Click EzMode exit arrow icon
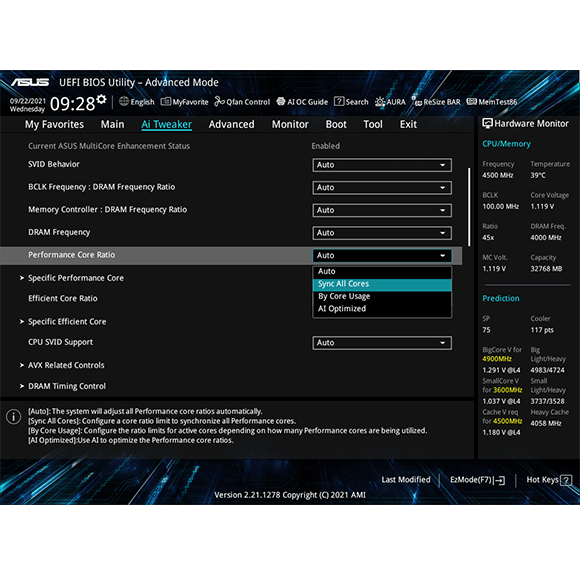Viewport: 580px width, 580px height. [499, 480]
